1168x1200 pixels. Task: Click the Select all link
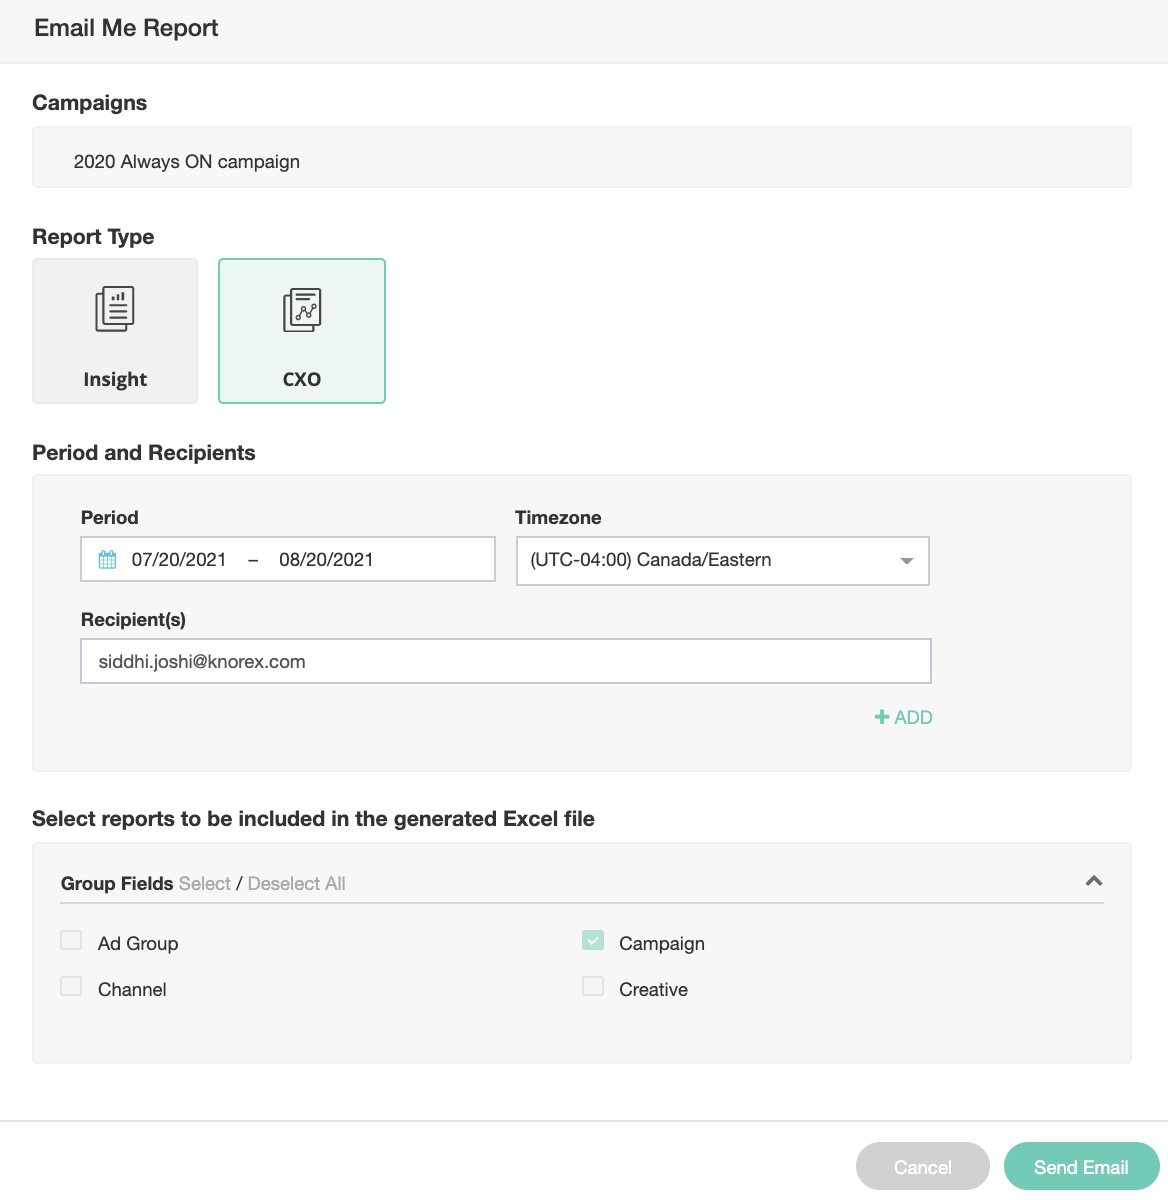click(x=204, y=884)
